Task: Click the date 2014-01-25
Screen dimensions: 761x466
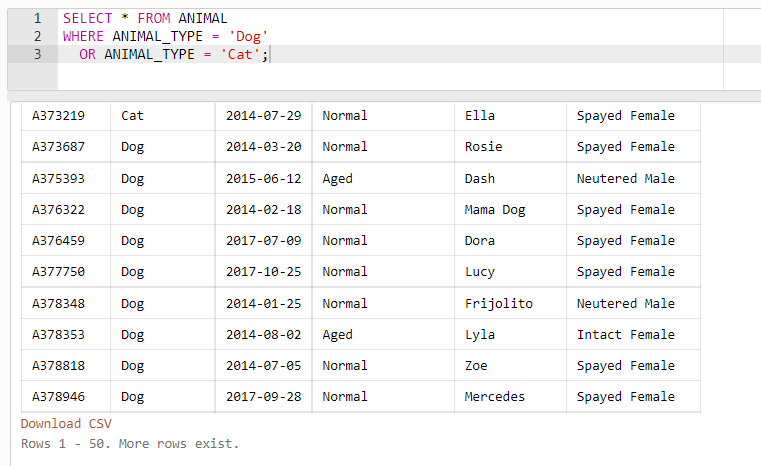Action: pos(264,304)
